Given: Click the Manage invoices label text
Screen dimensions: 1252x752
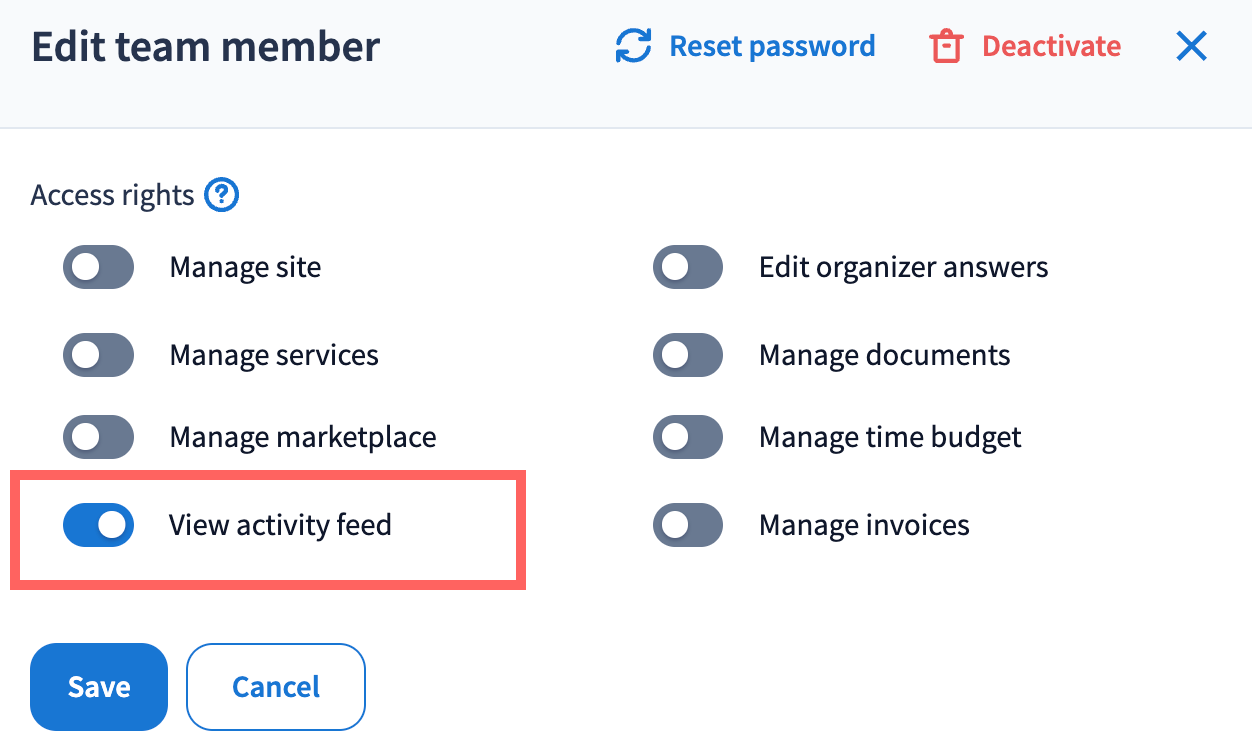Looking at the screenshot, I should (864, 525).
